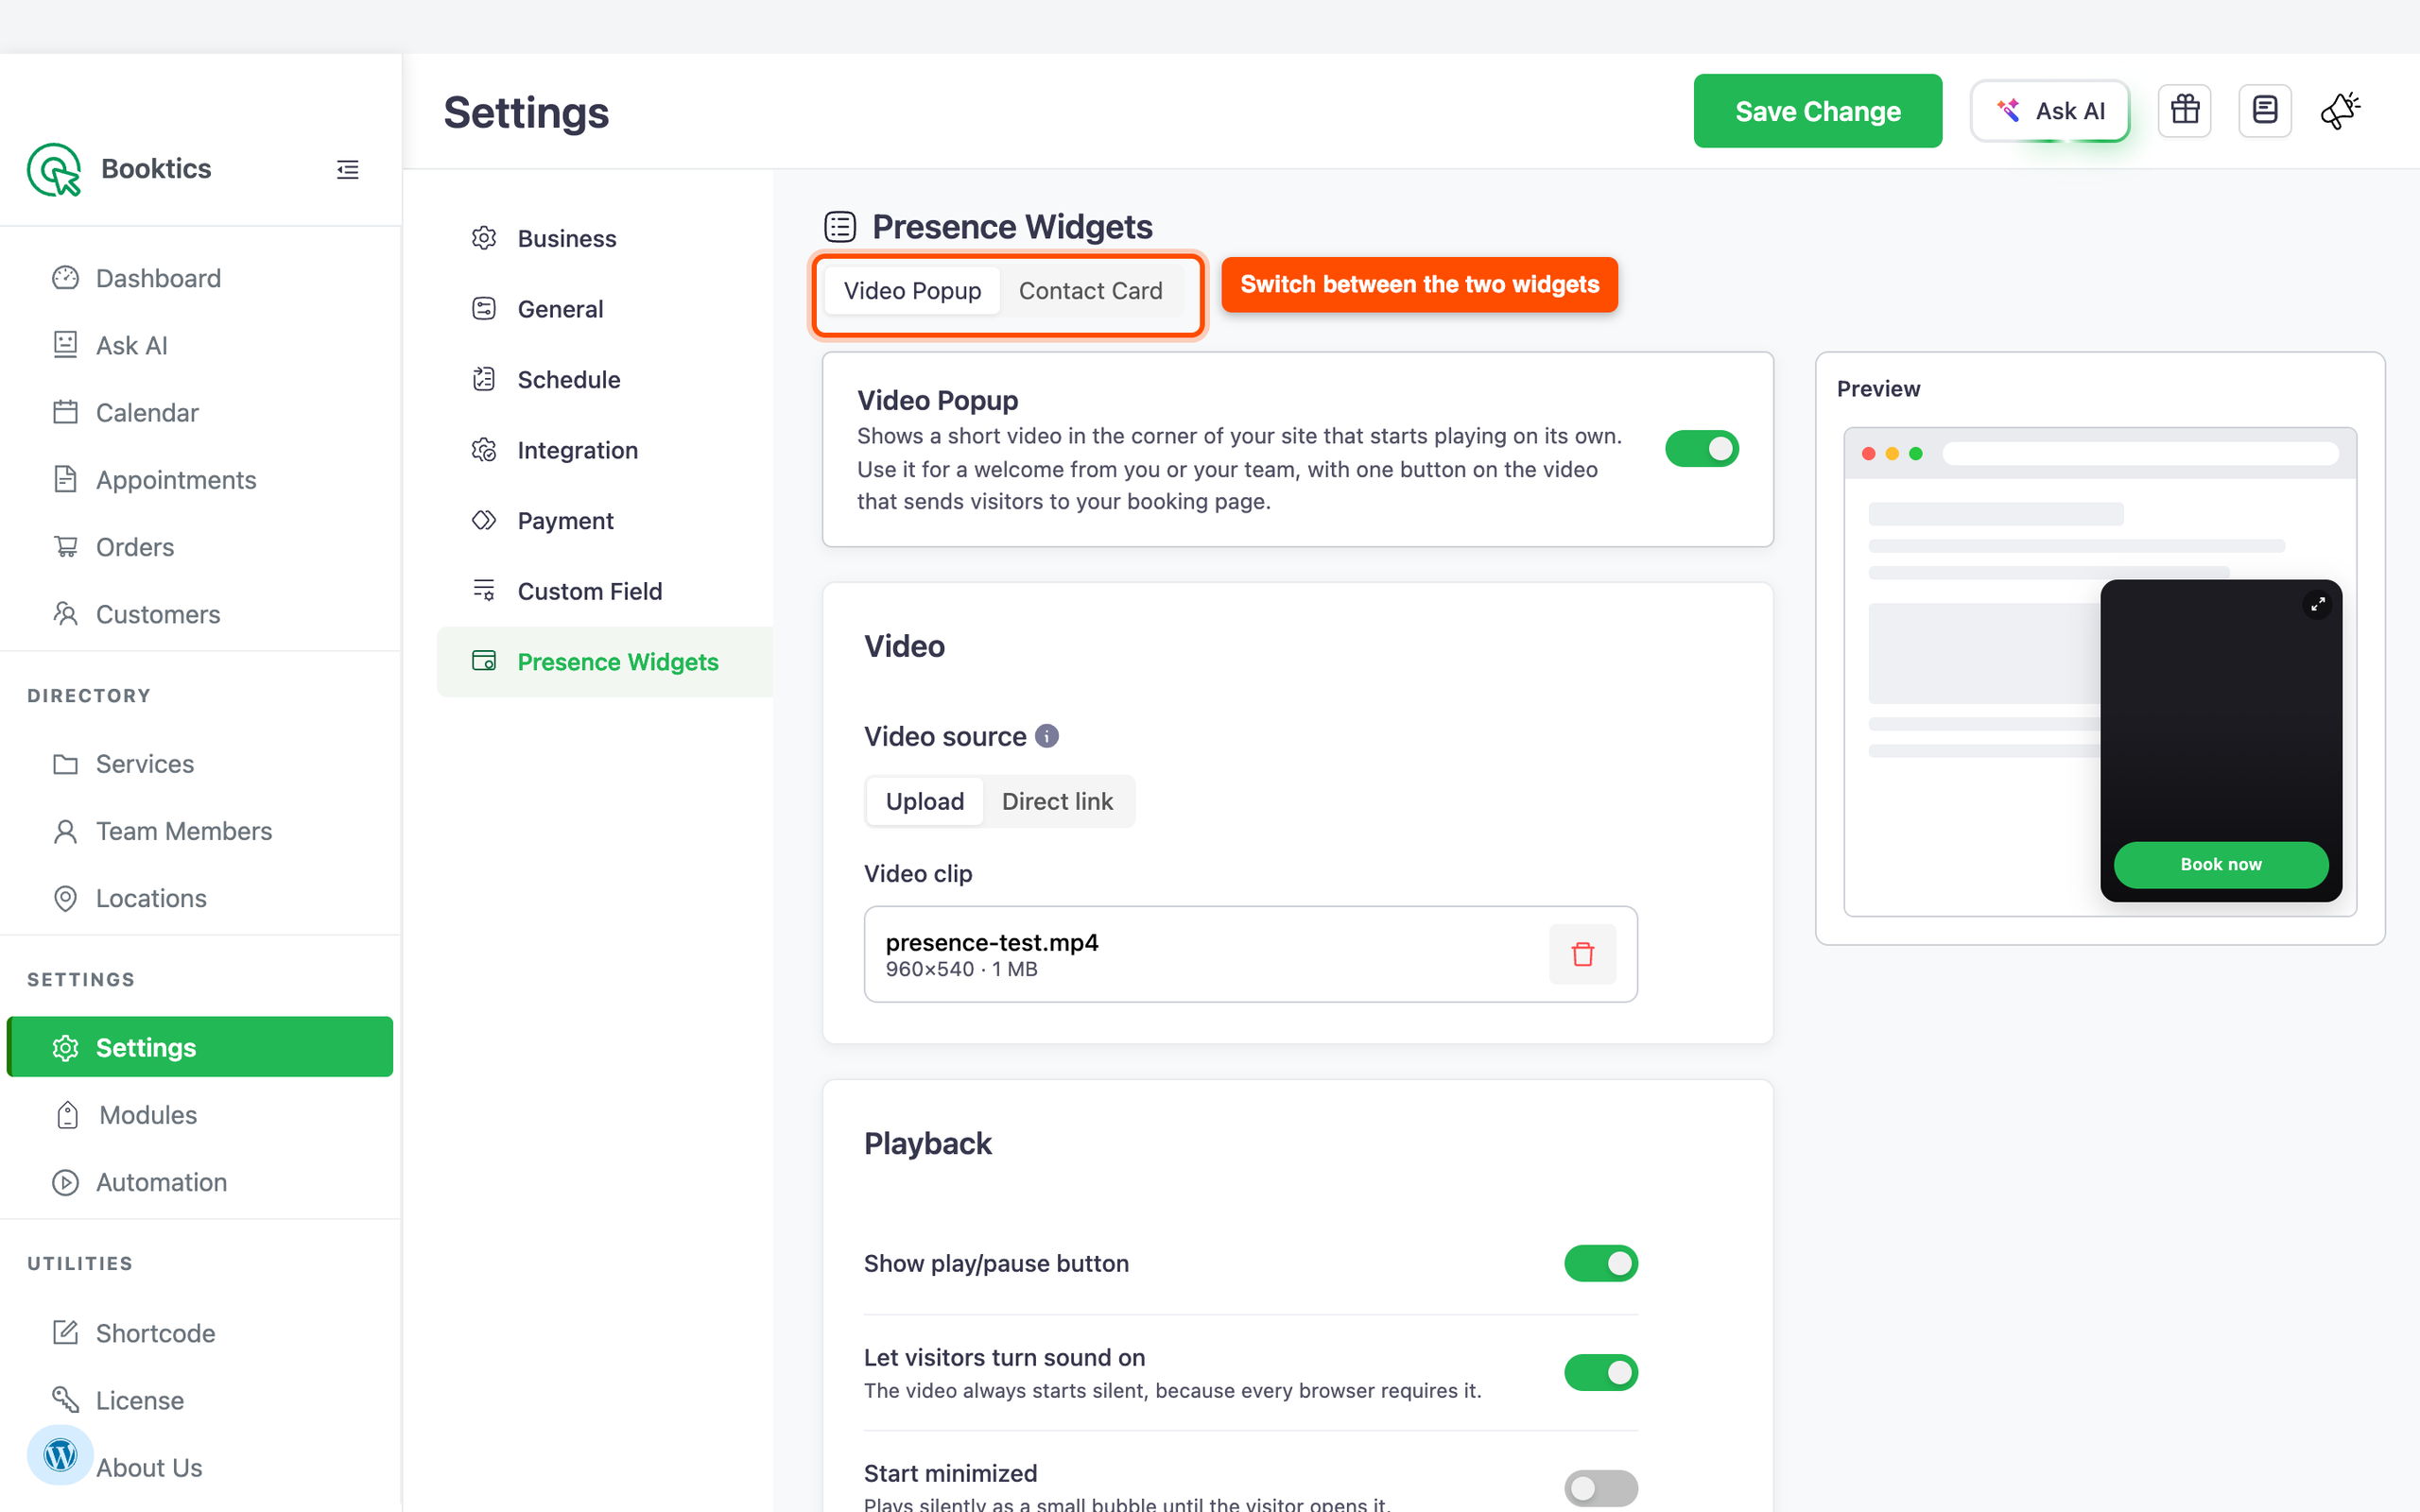Open General settings section
Image resolution: width=2420 pixels, height=1512 pixels.
click(x=605, y=309)
